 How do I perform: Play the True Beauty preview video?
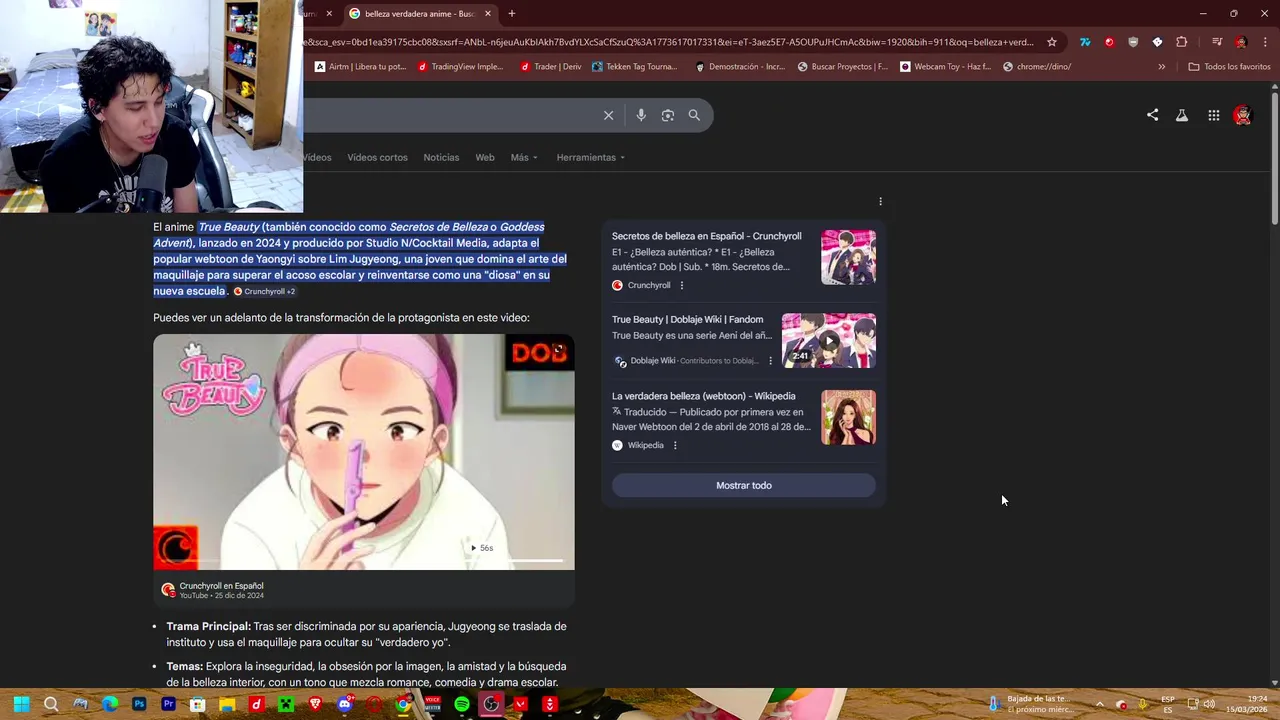click(x=364, y=452)
